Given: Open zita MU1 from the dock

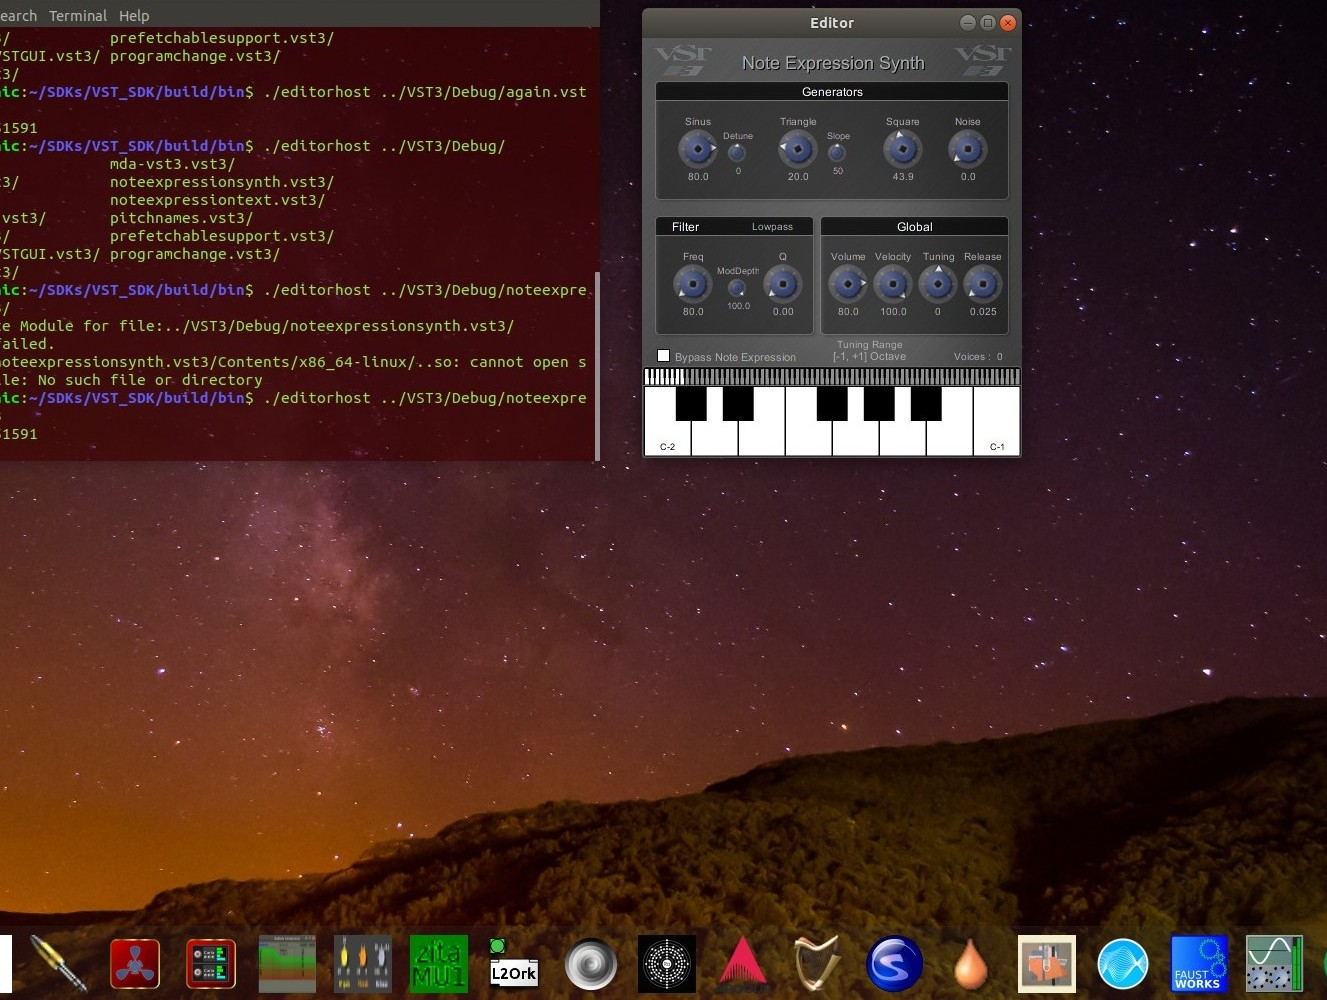Looking at the screenshot, I should click(x=438, y=964).
